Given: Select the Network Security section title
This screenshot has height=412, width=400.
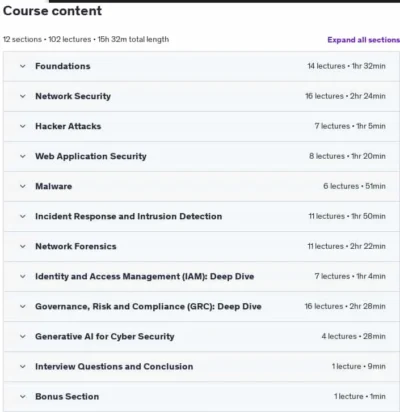Looking at the screenshot, I should [73, 96].
